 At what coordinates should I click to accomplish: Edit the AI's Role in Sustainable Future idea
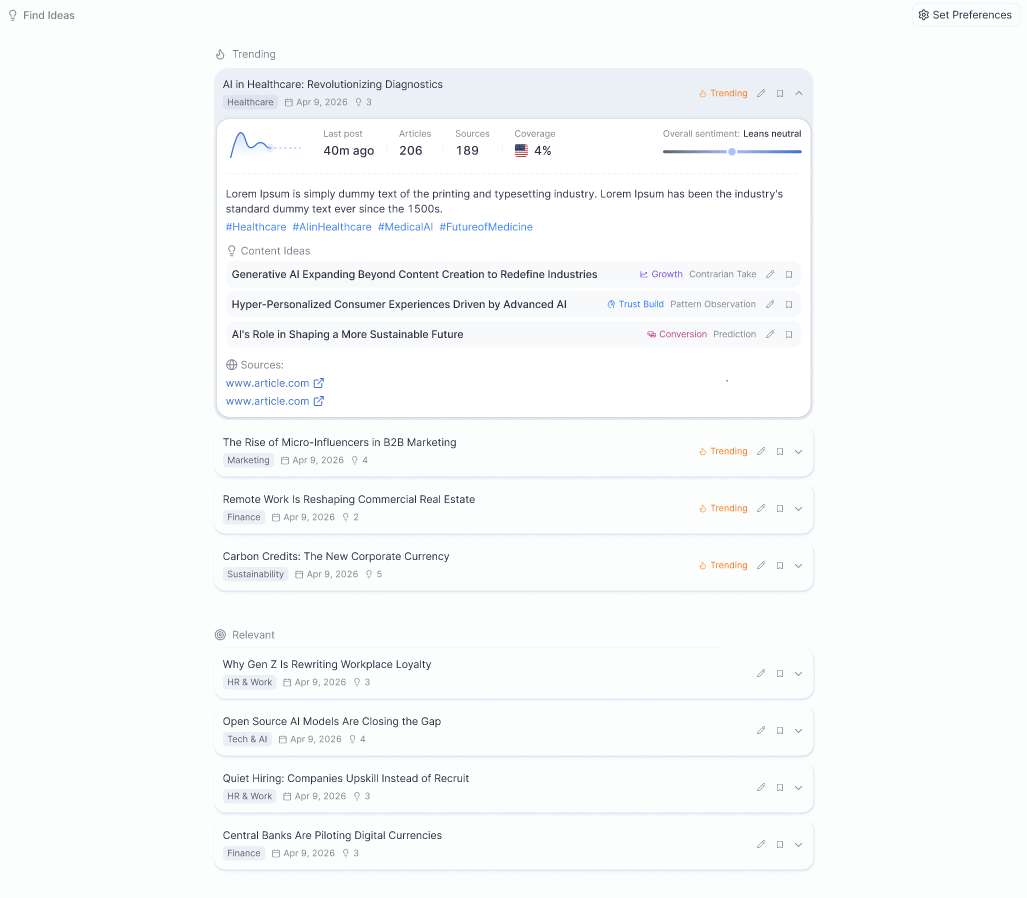click(x=770, y=334)
